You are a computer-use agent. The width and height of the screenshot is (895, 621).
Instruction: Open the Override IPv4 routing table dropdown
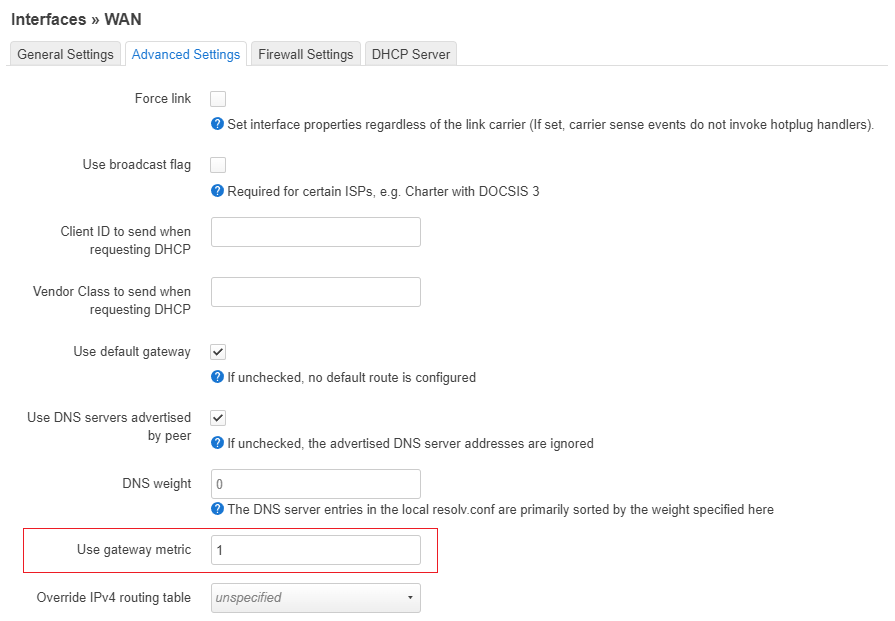click(x=316, y=598)
